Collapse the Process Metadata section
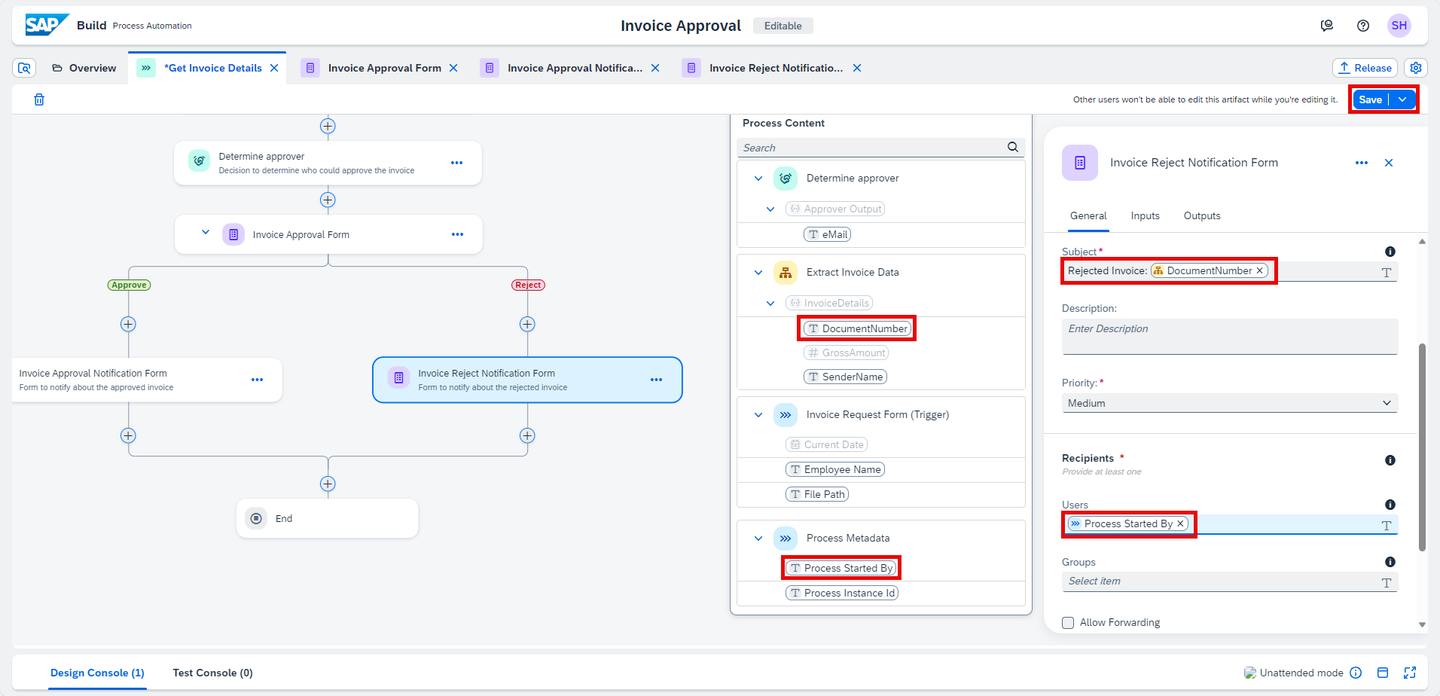 coord(758,538)
